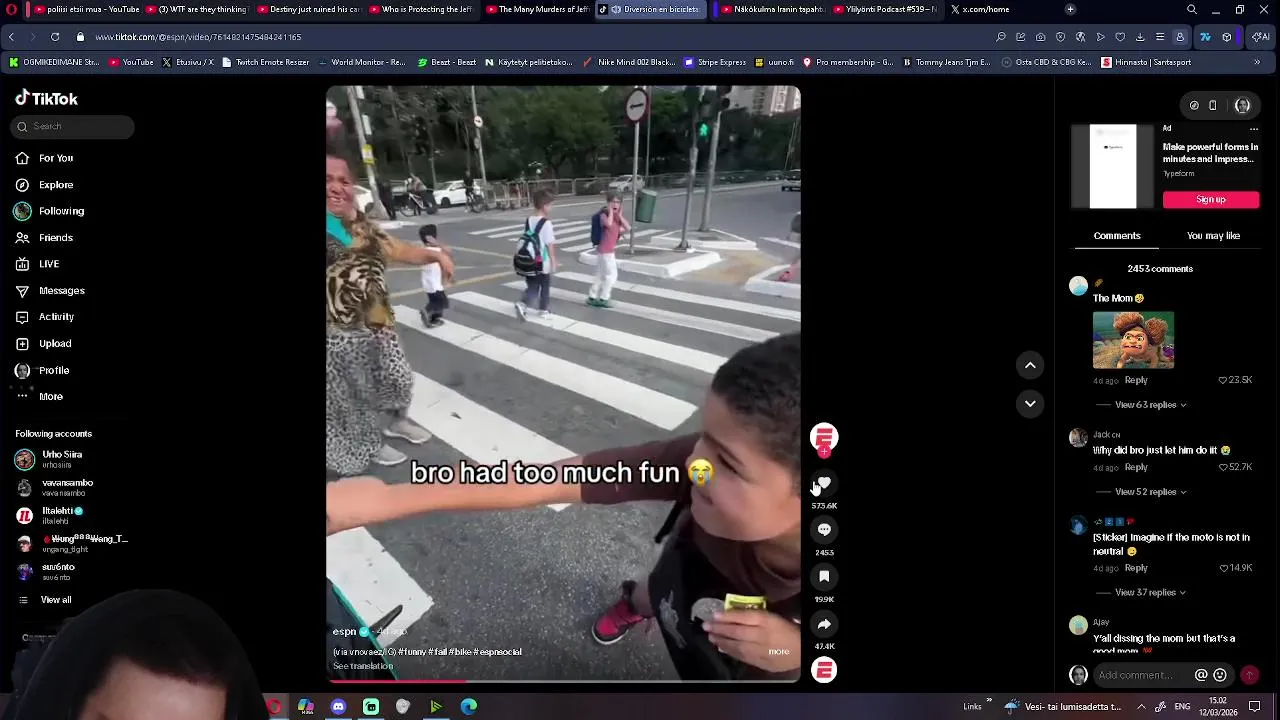
Task: Open Opera AI panel button
Action: [1261, 37]
